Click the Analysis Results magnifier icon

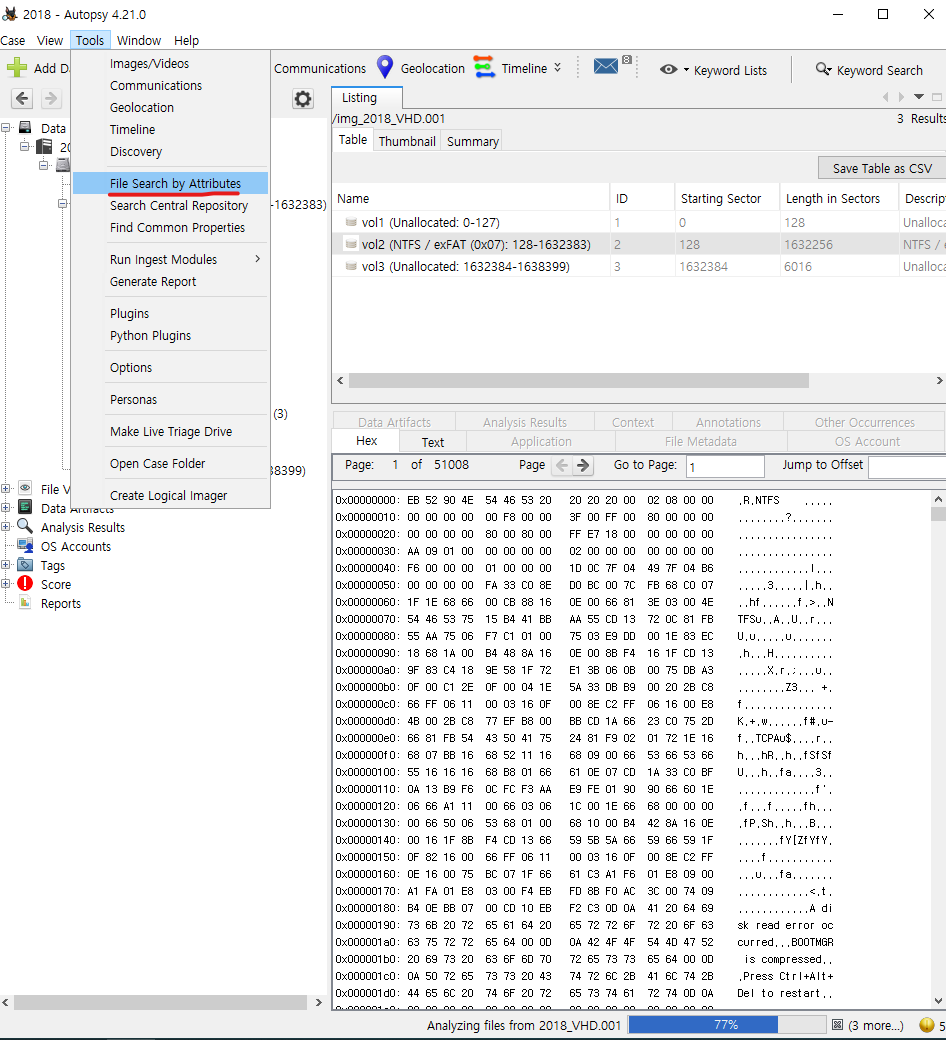[25, 527]
